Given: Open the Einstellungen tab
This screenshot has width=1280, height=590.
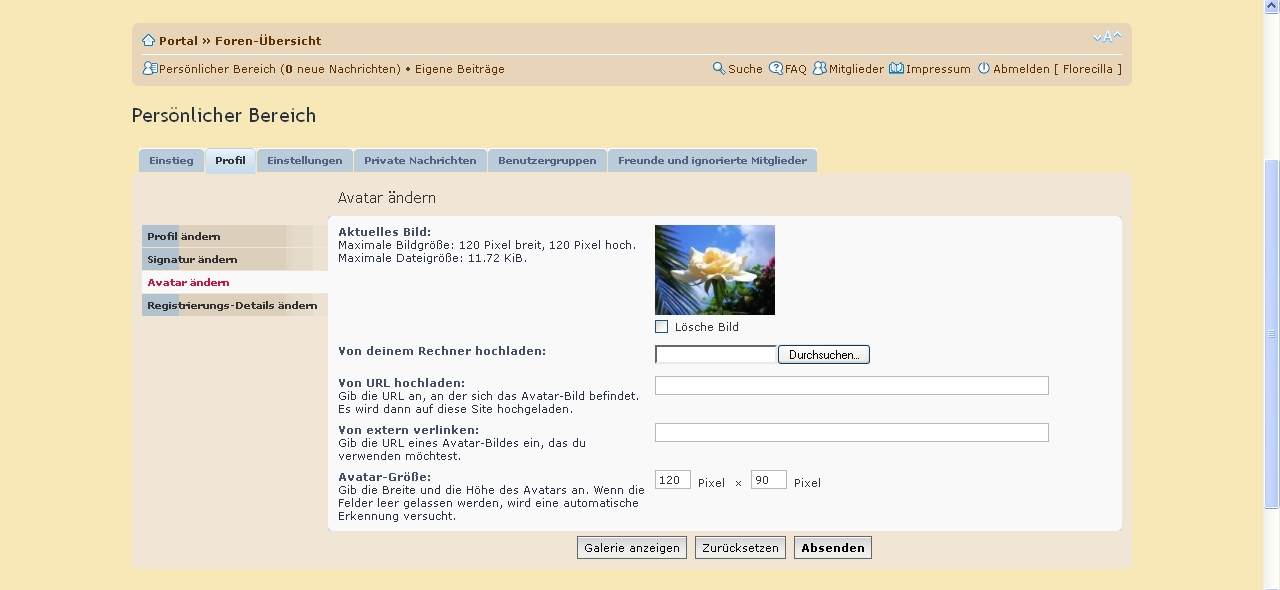Looking at the screenshot, I should (x=304, y=161).
